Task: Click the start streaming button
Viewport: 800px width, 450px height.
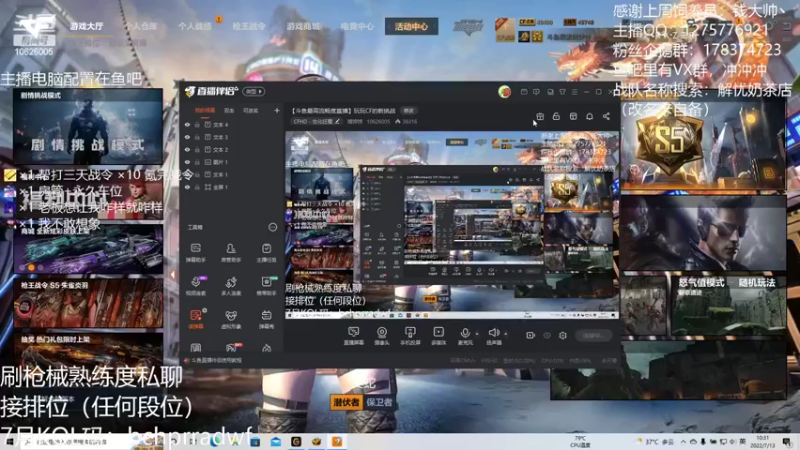Action: point(593,335)
